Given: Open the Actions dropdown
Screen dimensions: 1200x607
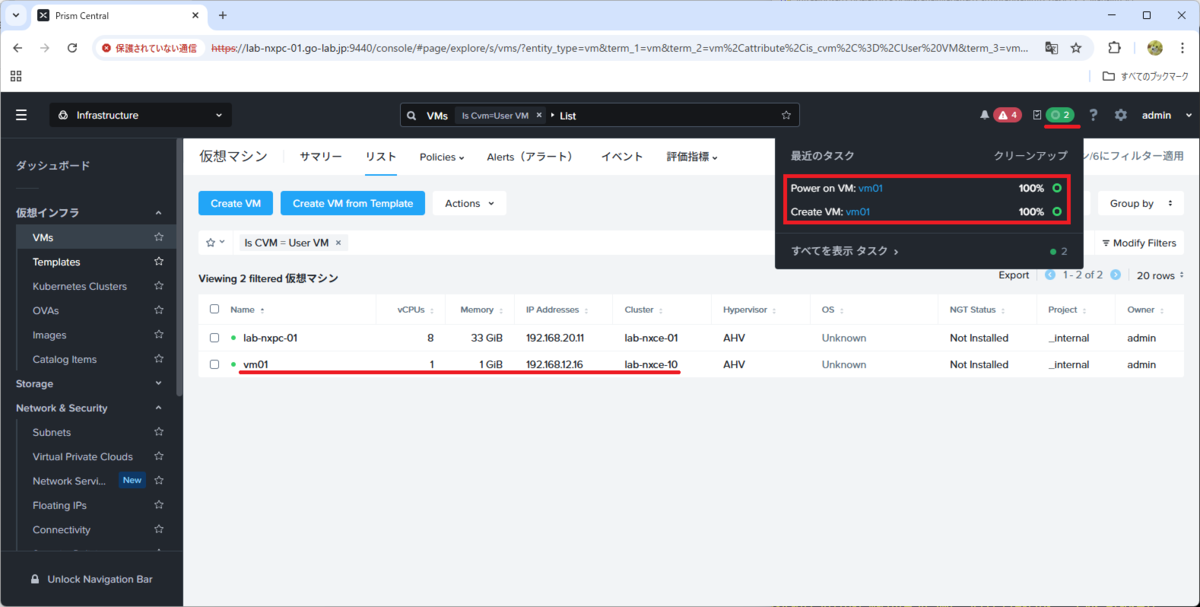Looking at the screenshot, I should tap(469, 203).
